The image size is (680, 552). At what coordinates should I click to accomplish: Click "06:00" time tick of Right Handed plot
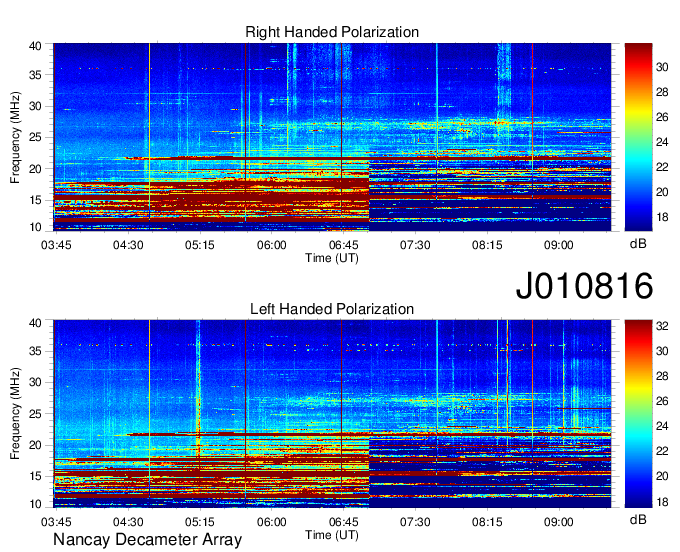[x=272, y=245]
